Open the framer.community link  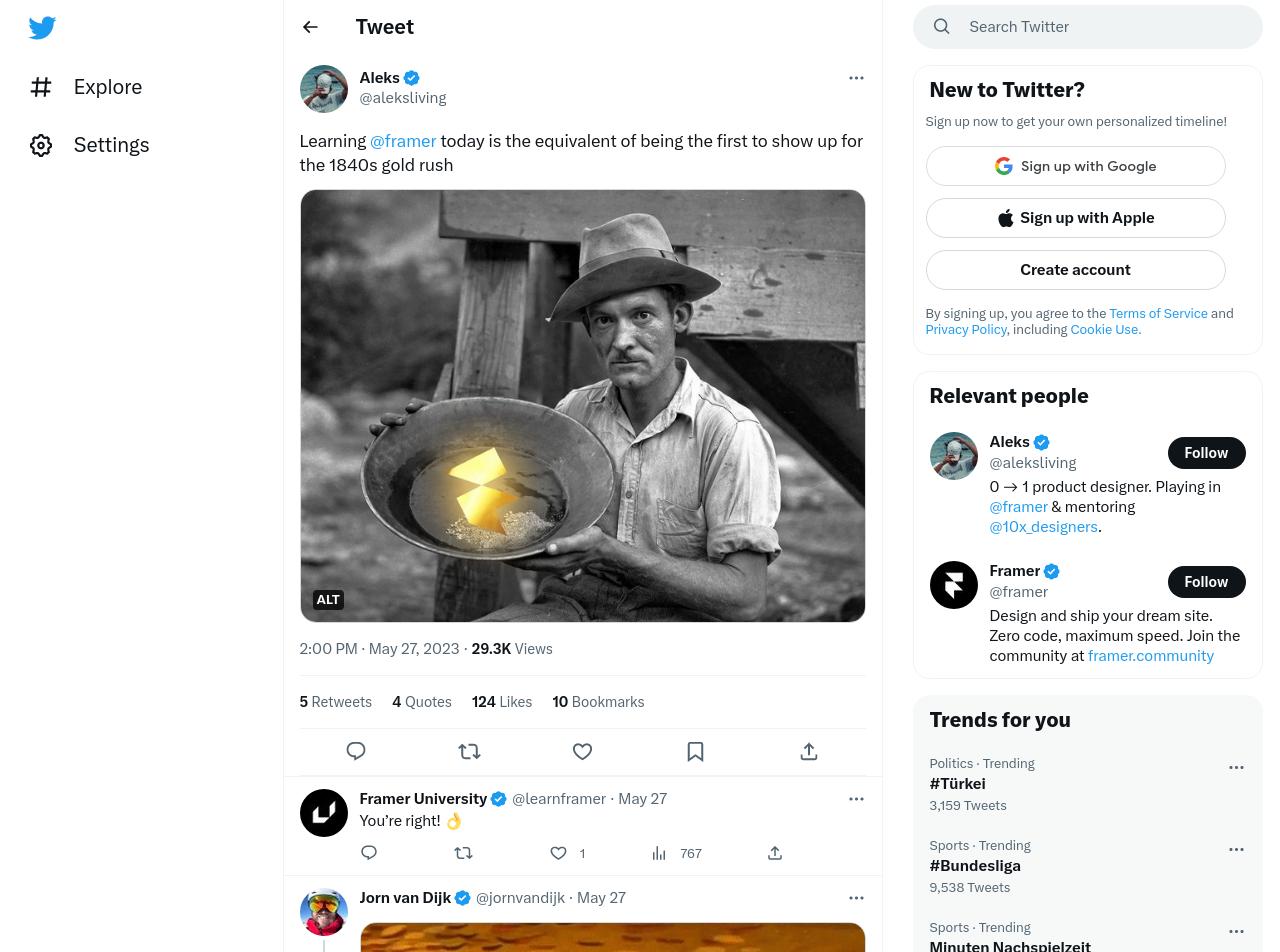pos(1150,656)
